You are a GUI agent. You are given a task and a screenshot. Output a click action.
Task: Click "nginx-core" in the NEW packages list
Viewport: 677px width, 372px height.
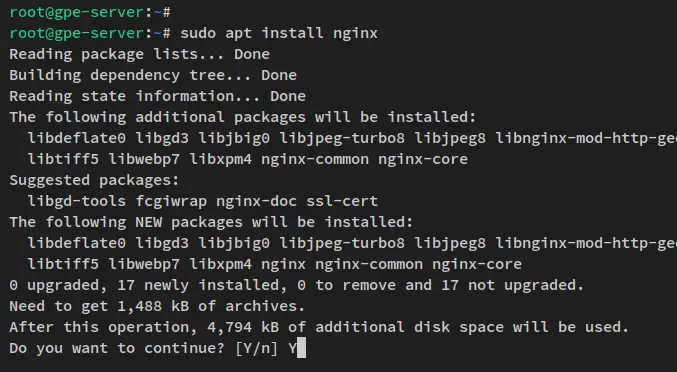[x=477, y=264]
